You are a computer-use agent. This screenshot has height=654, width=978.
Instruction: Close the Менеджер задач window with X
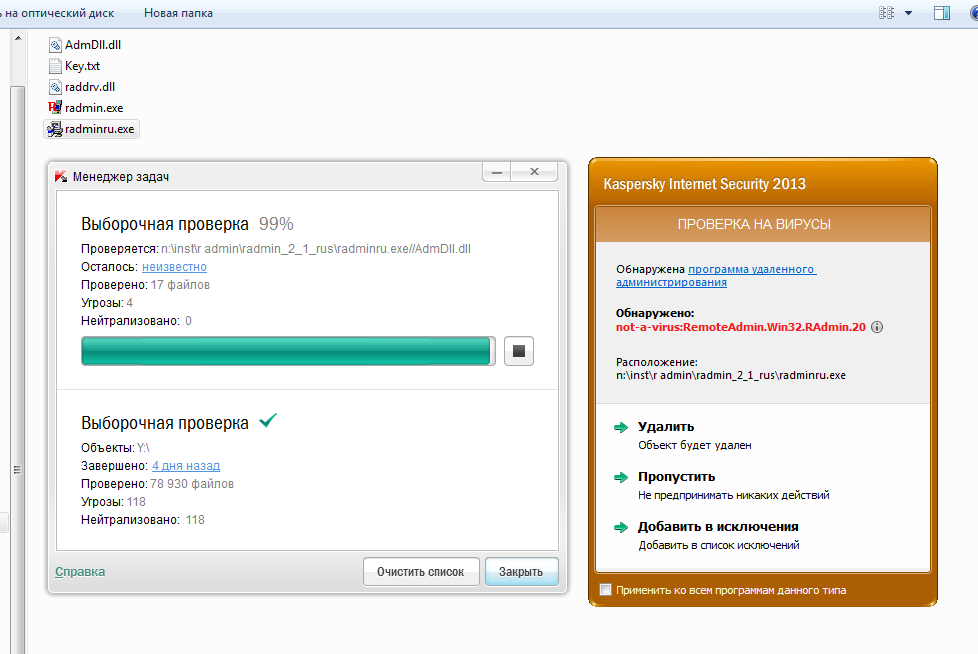[x=535, y=172]
